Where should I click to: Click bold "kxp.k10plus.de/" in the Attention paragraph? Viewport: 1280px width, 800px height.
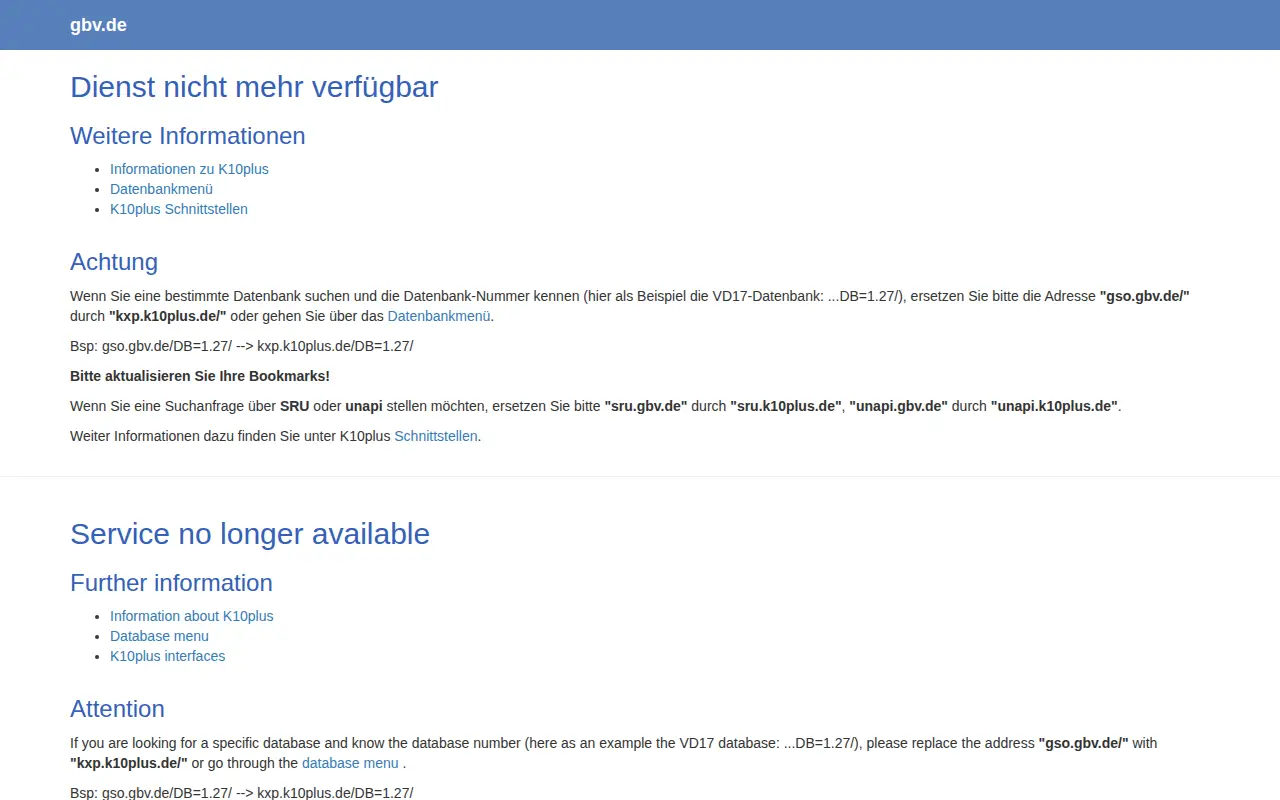[129, 763]
